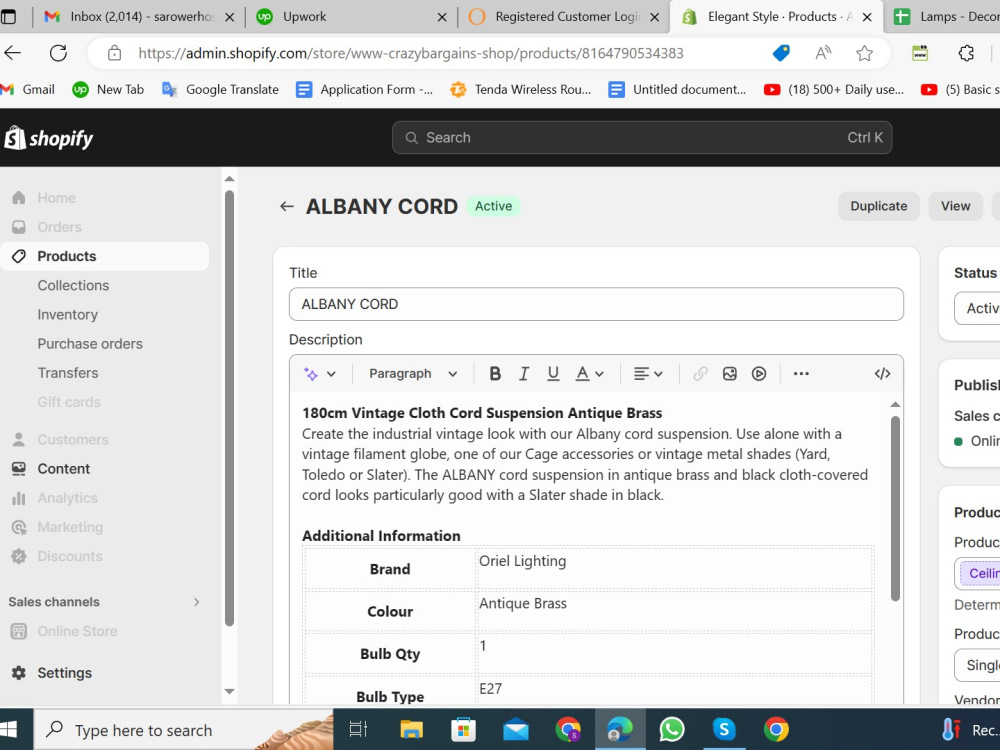Open Content in the sidebar
Screen dimensions: 1000x750
click(x=63, y=469)
